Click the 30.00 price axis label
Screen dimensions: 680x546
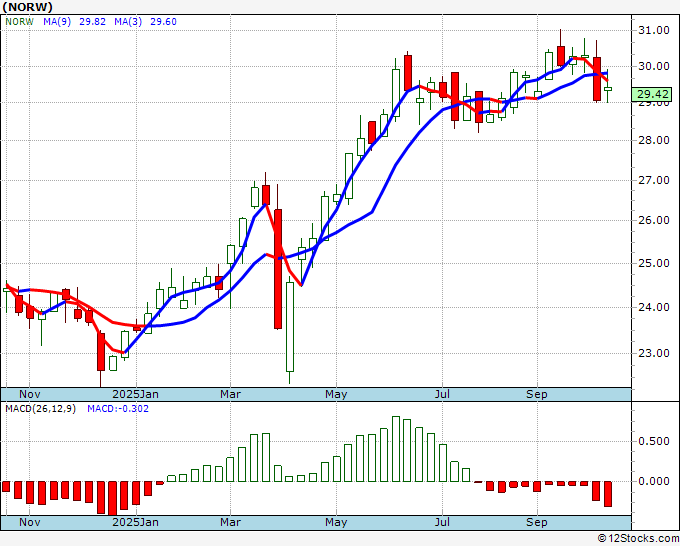[654, 66]
